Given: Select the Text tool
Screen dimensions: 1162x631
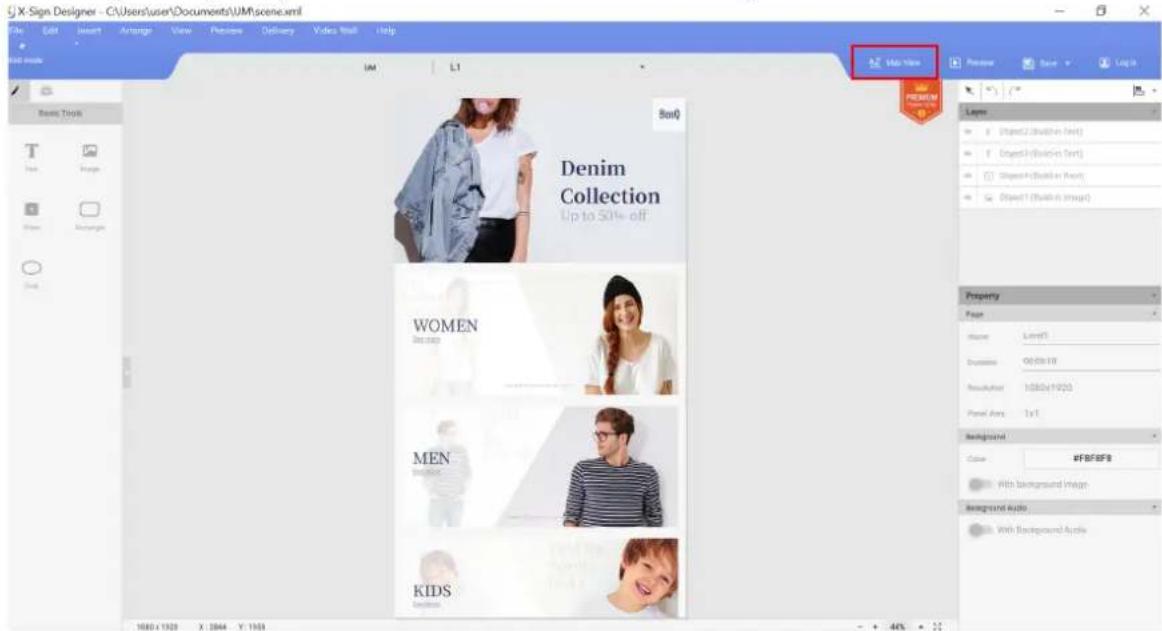Looking at the screenshot, I should 31,156.
